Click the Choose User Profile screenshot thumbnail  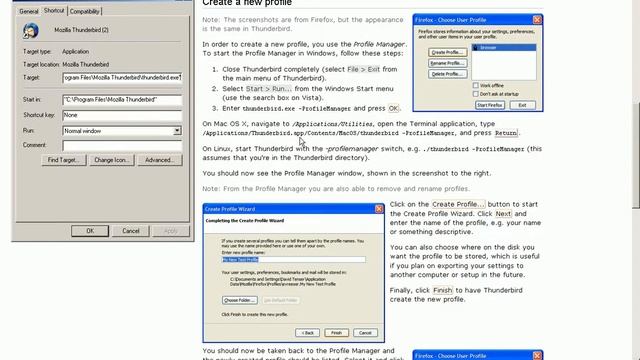[x=478, y=63]
